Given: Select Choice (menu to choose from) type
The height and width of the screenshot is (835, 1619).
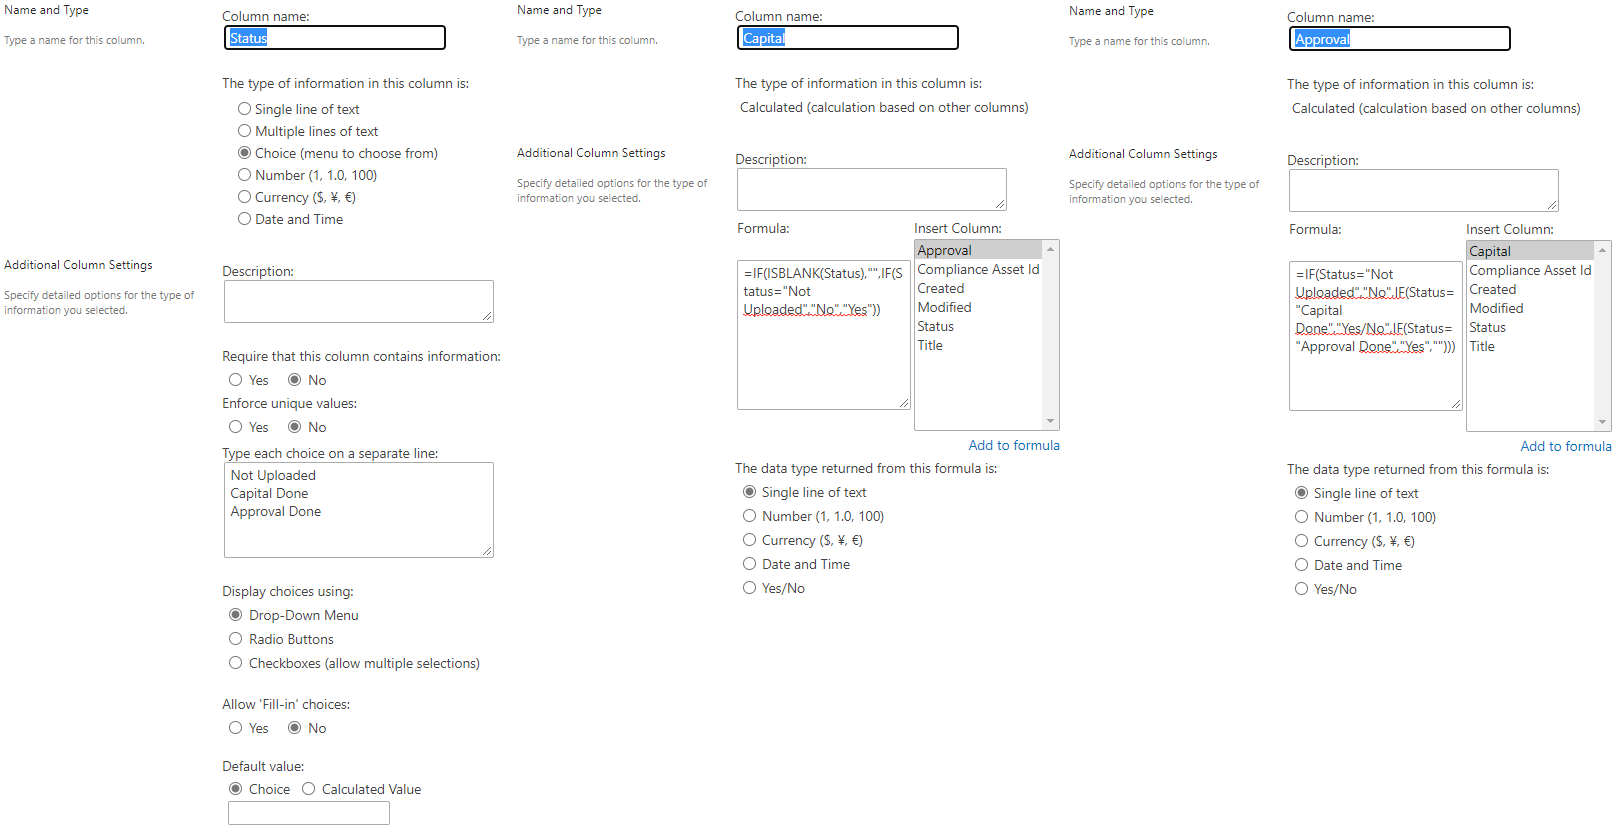Looking at the screenshot, I should [244, 153].
